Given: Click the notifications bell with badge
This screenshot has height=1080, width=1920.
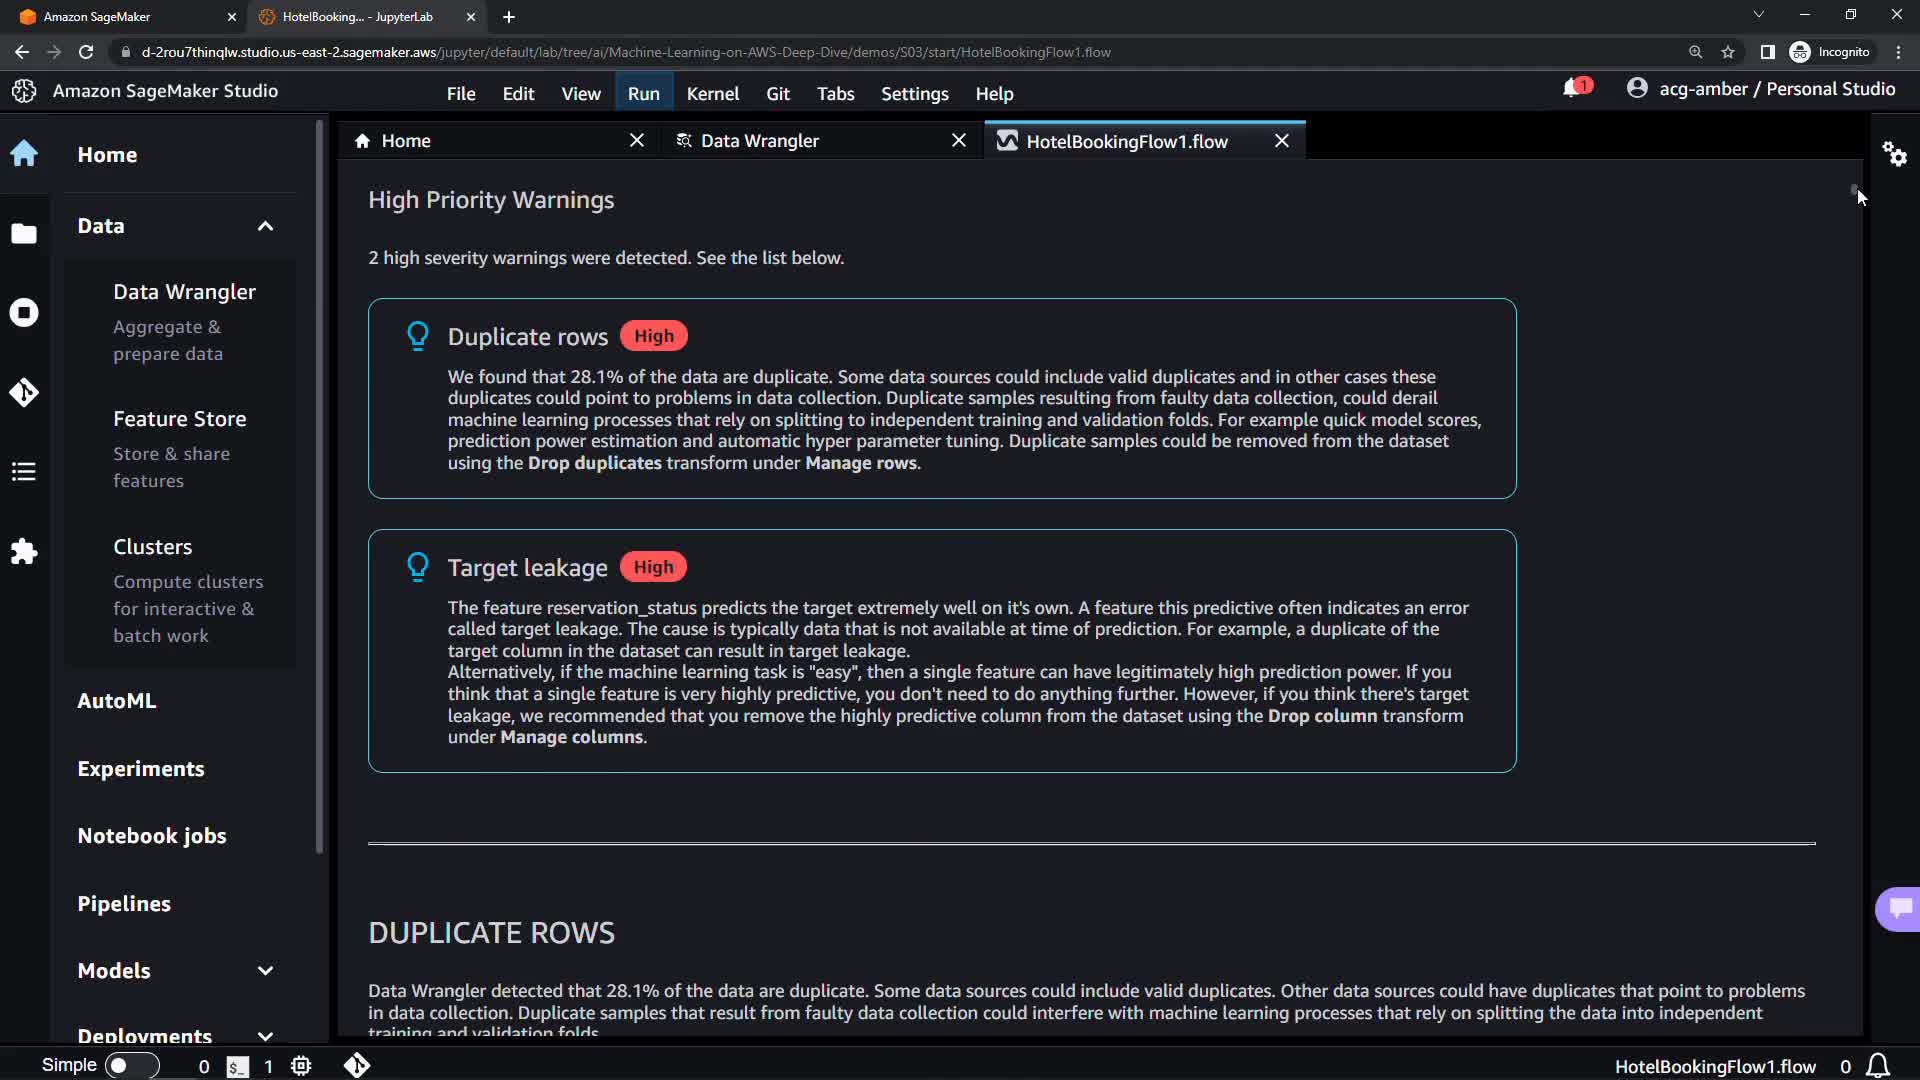Looking at the screenshot, I should [x=1574, y=89].
